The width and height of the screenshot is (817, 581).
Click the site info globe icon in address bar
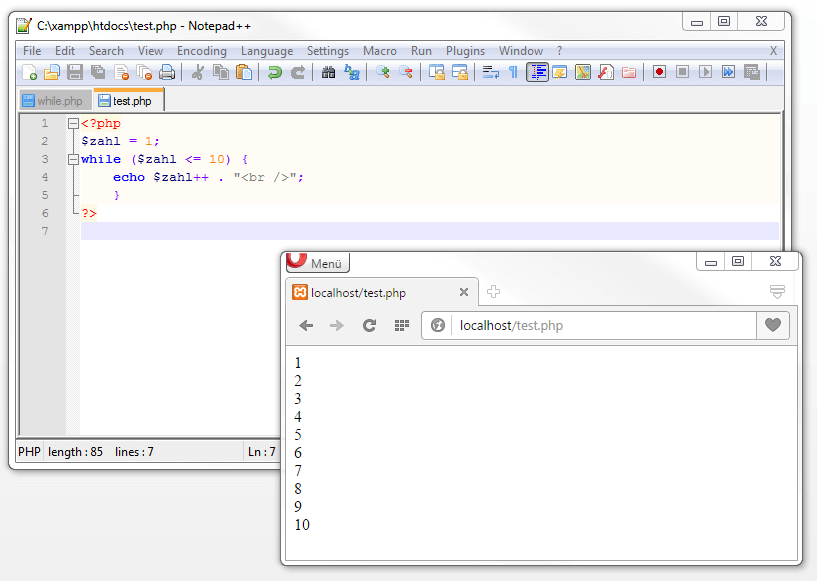point(438,326)
